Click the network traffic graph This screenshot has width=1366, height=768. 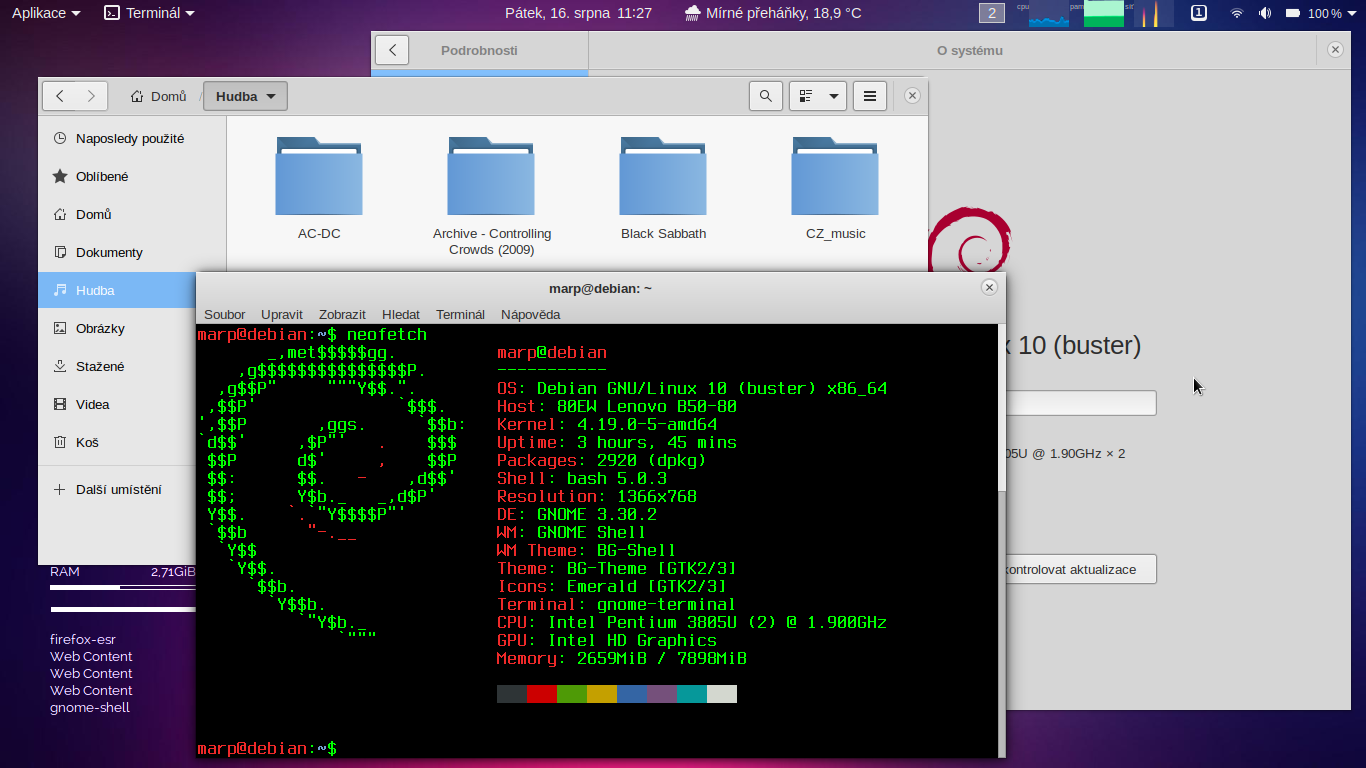pyautogui.click(x=1155, y=13)
